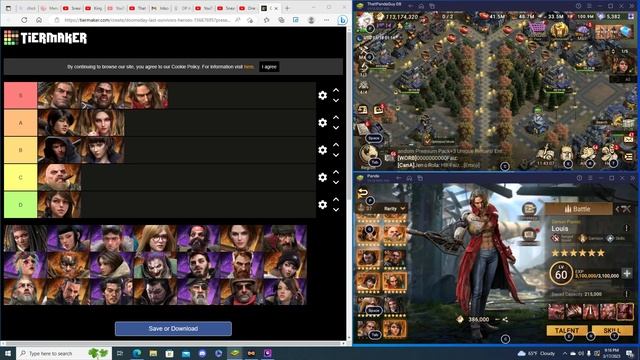Open settings gear for D tier row
The image size is (640, 360).
322,204
